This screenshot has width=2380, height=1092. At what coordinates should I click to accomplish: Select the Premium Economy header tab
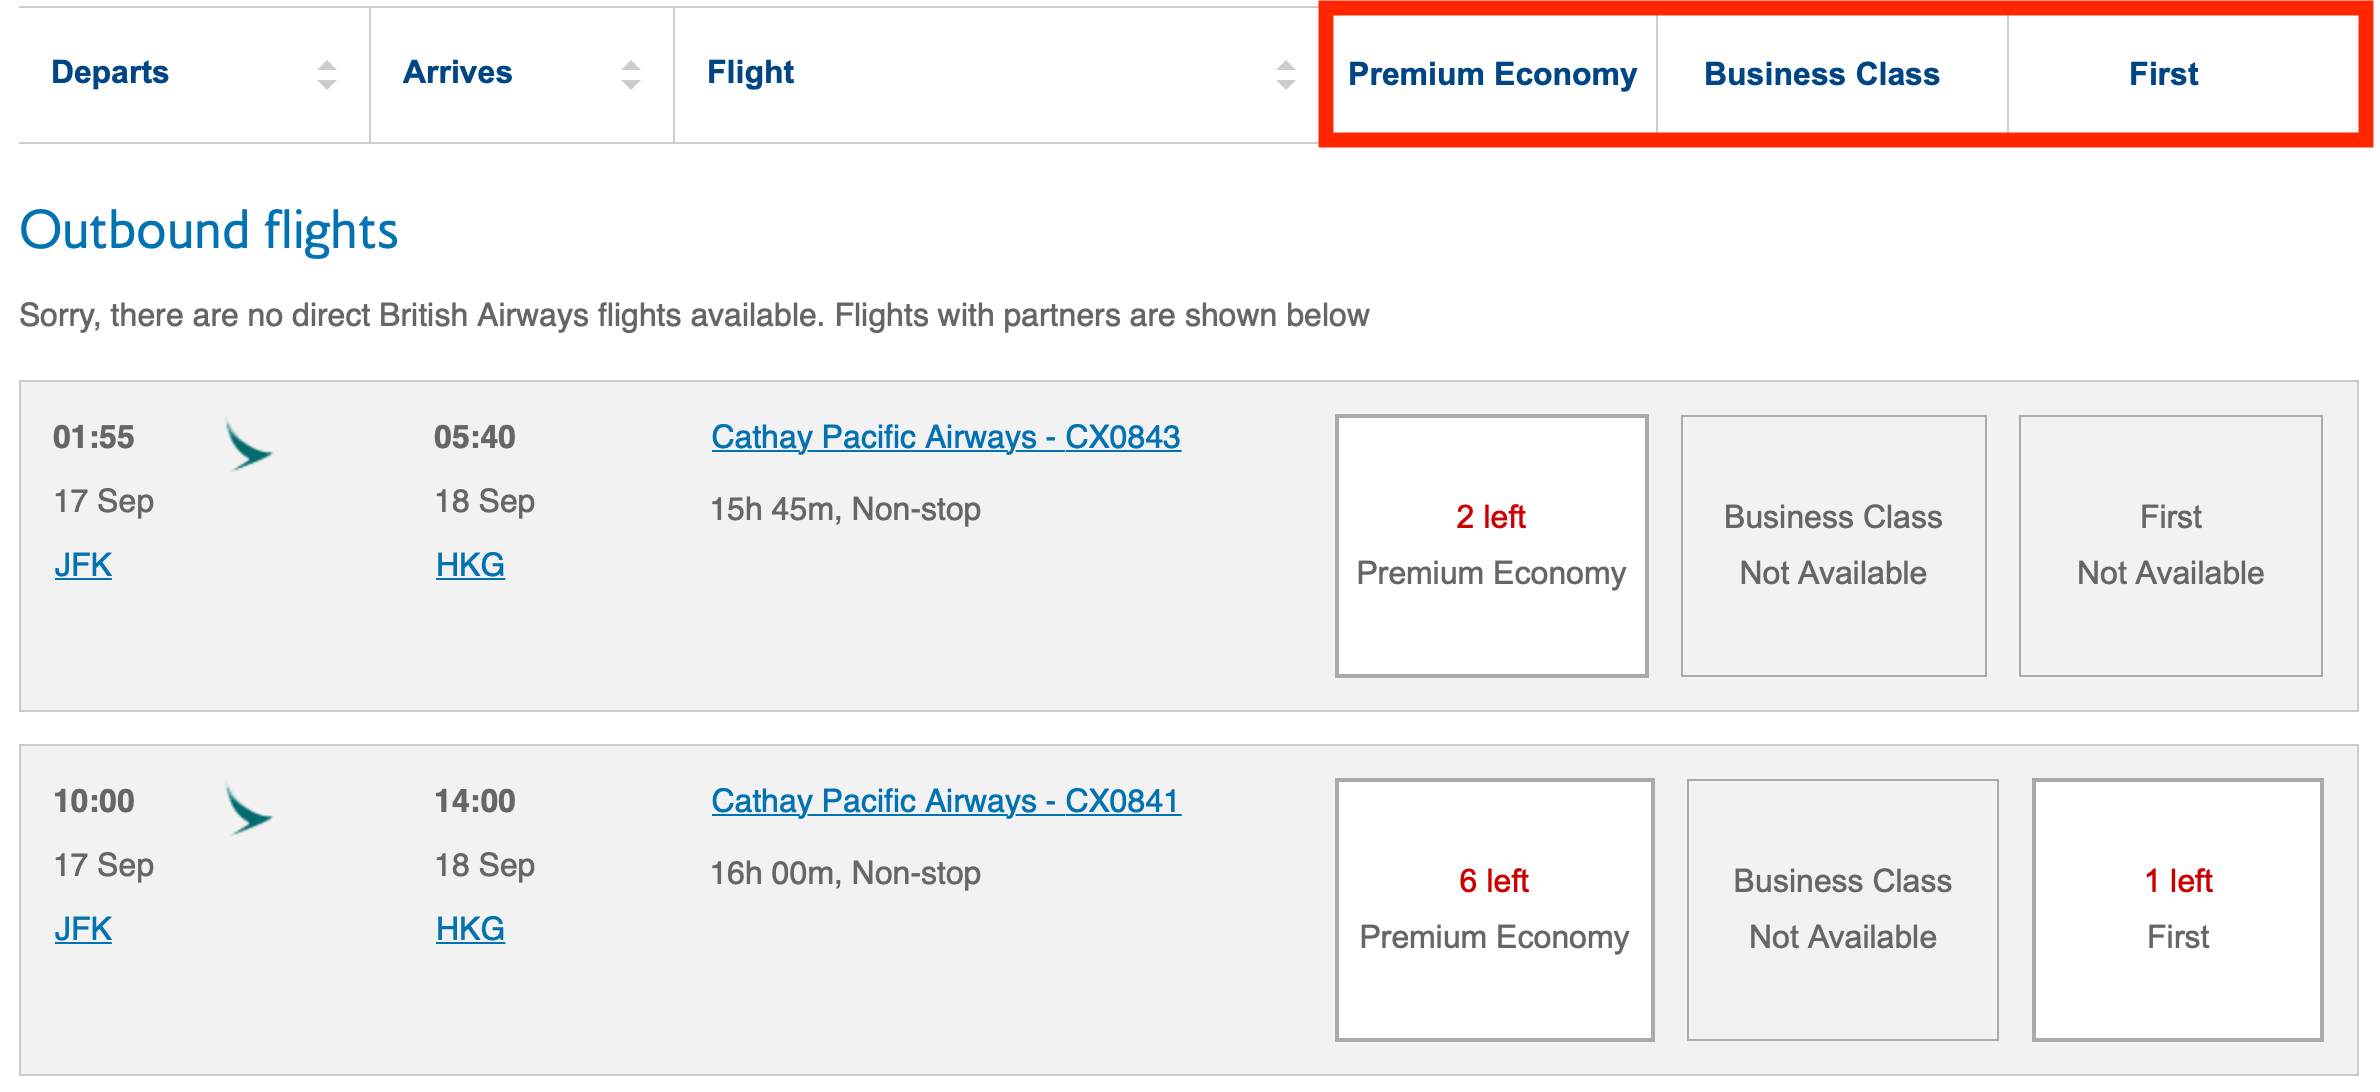[1492, 74]
